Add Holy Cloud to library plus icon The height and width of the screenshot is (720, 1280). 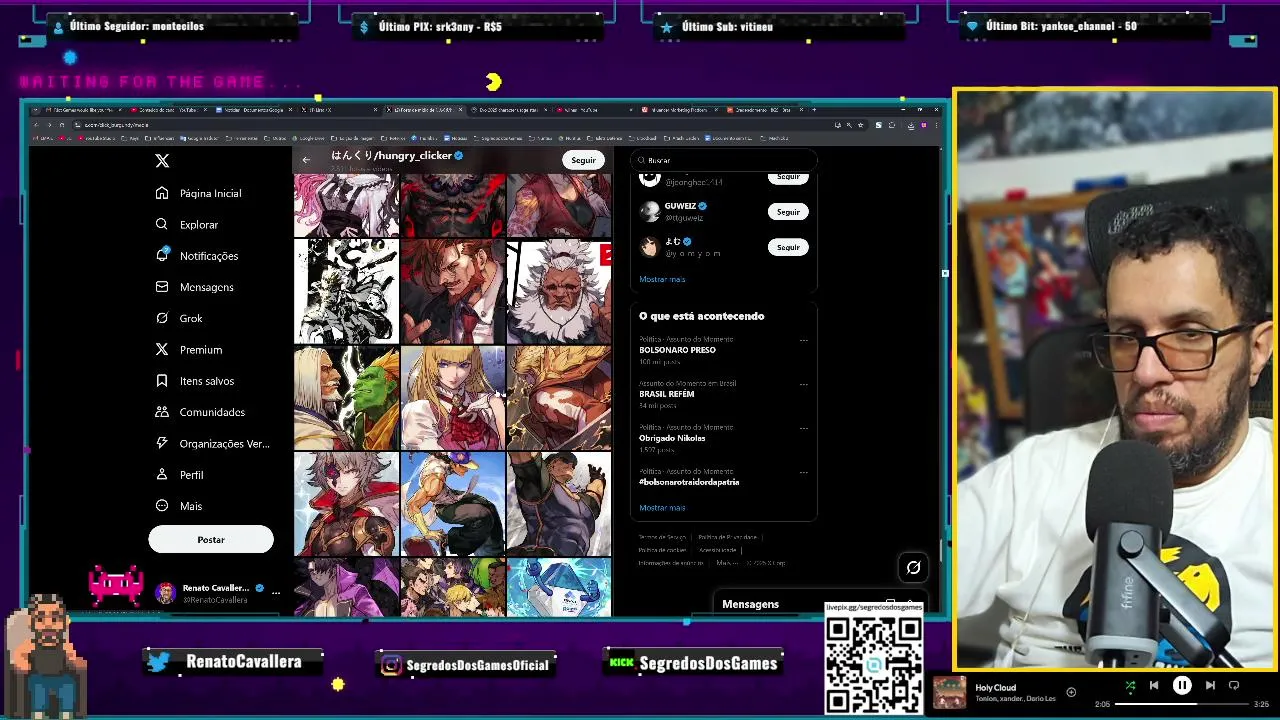1071,692
